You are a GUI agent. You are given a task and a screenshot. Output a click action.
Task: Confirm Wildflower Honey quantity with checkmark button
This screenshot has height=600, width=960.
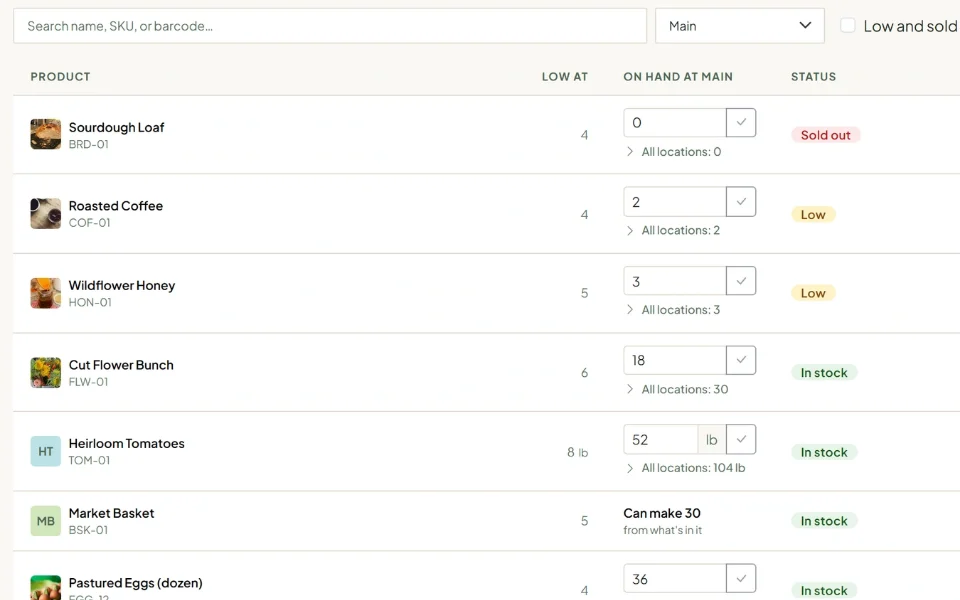click(741, 281)
